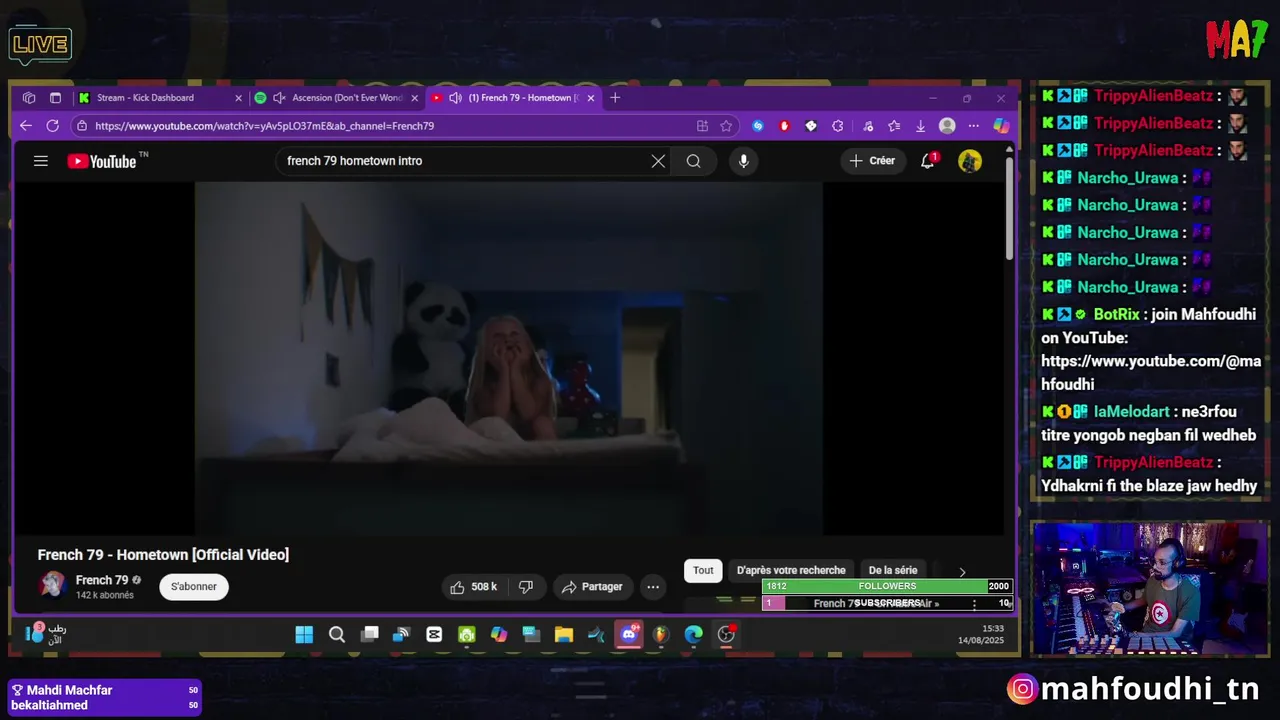Open the Créer create button

872,161
